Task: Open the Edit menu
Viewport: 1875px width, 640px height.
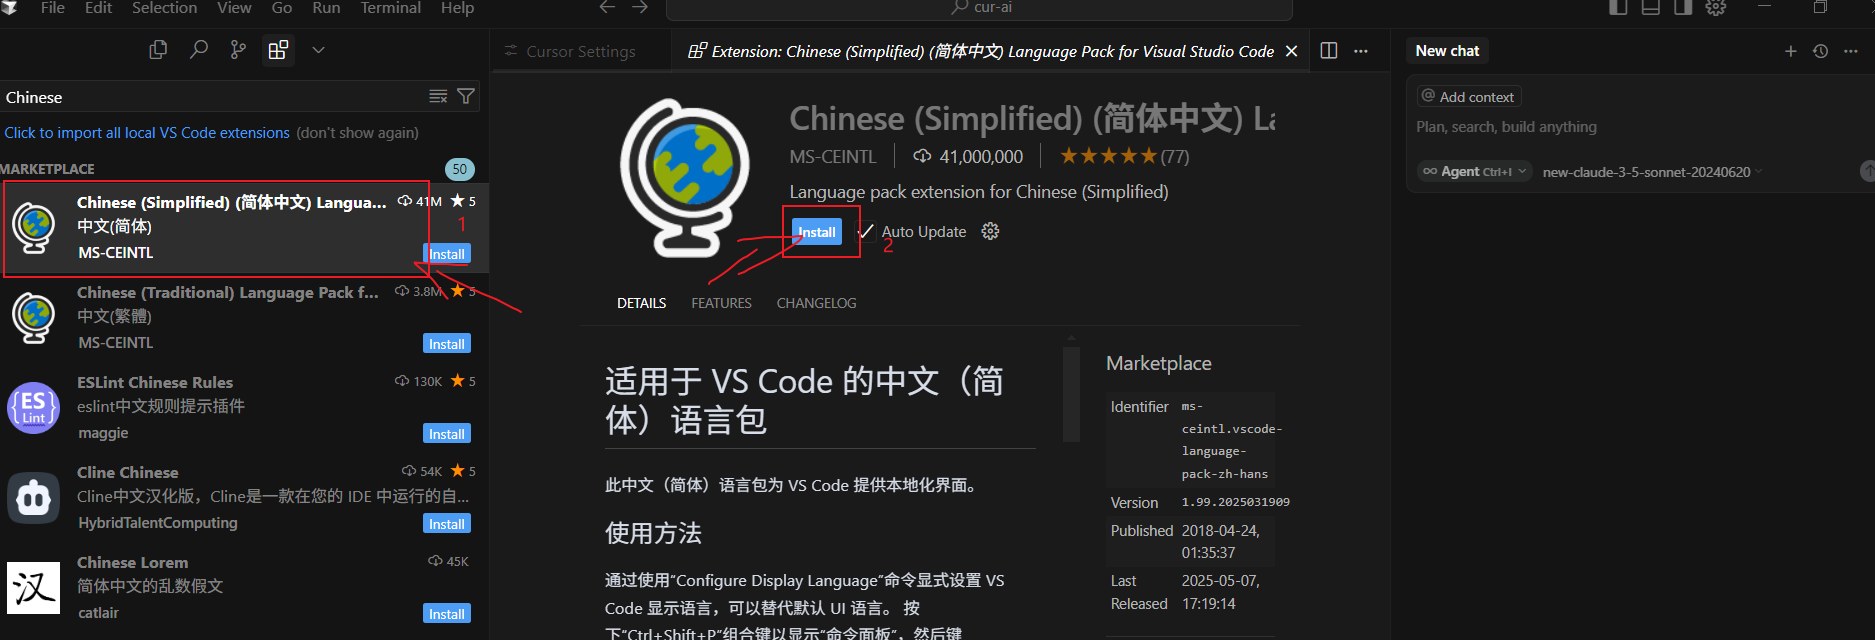Action: tap(98, 8)
